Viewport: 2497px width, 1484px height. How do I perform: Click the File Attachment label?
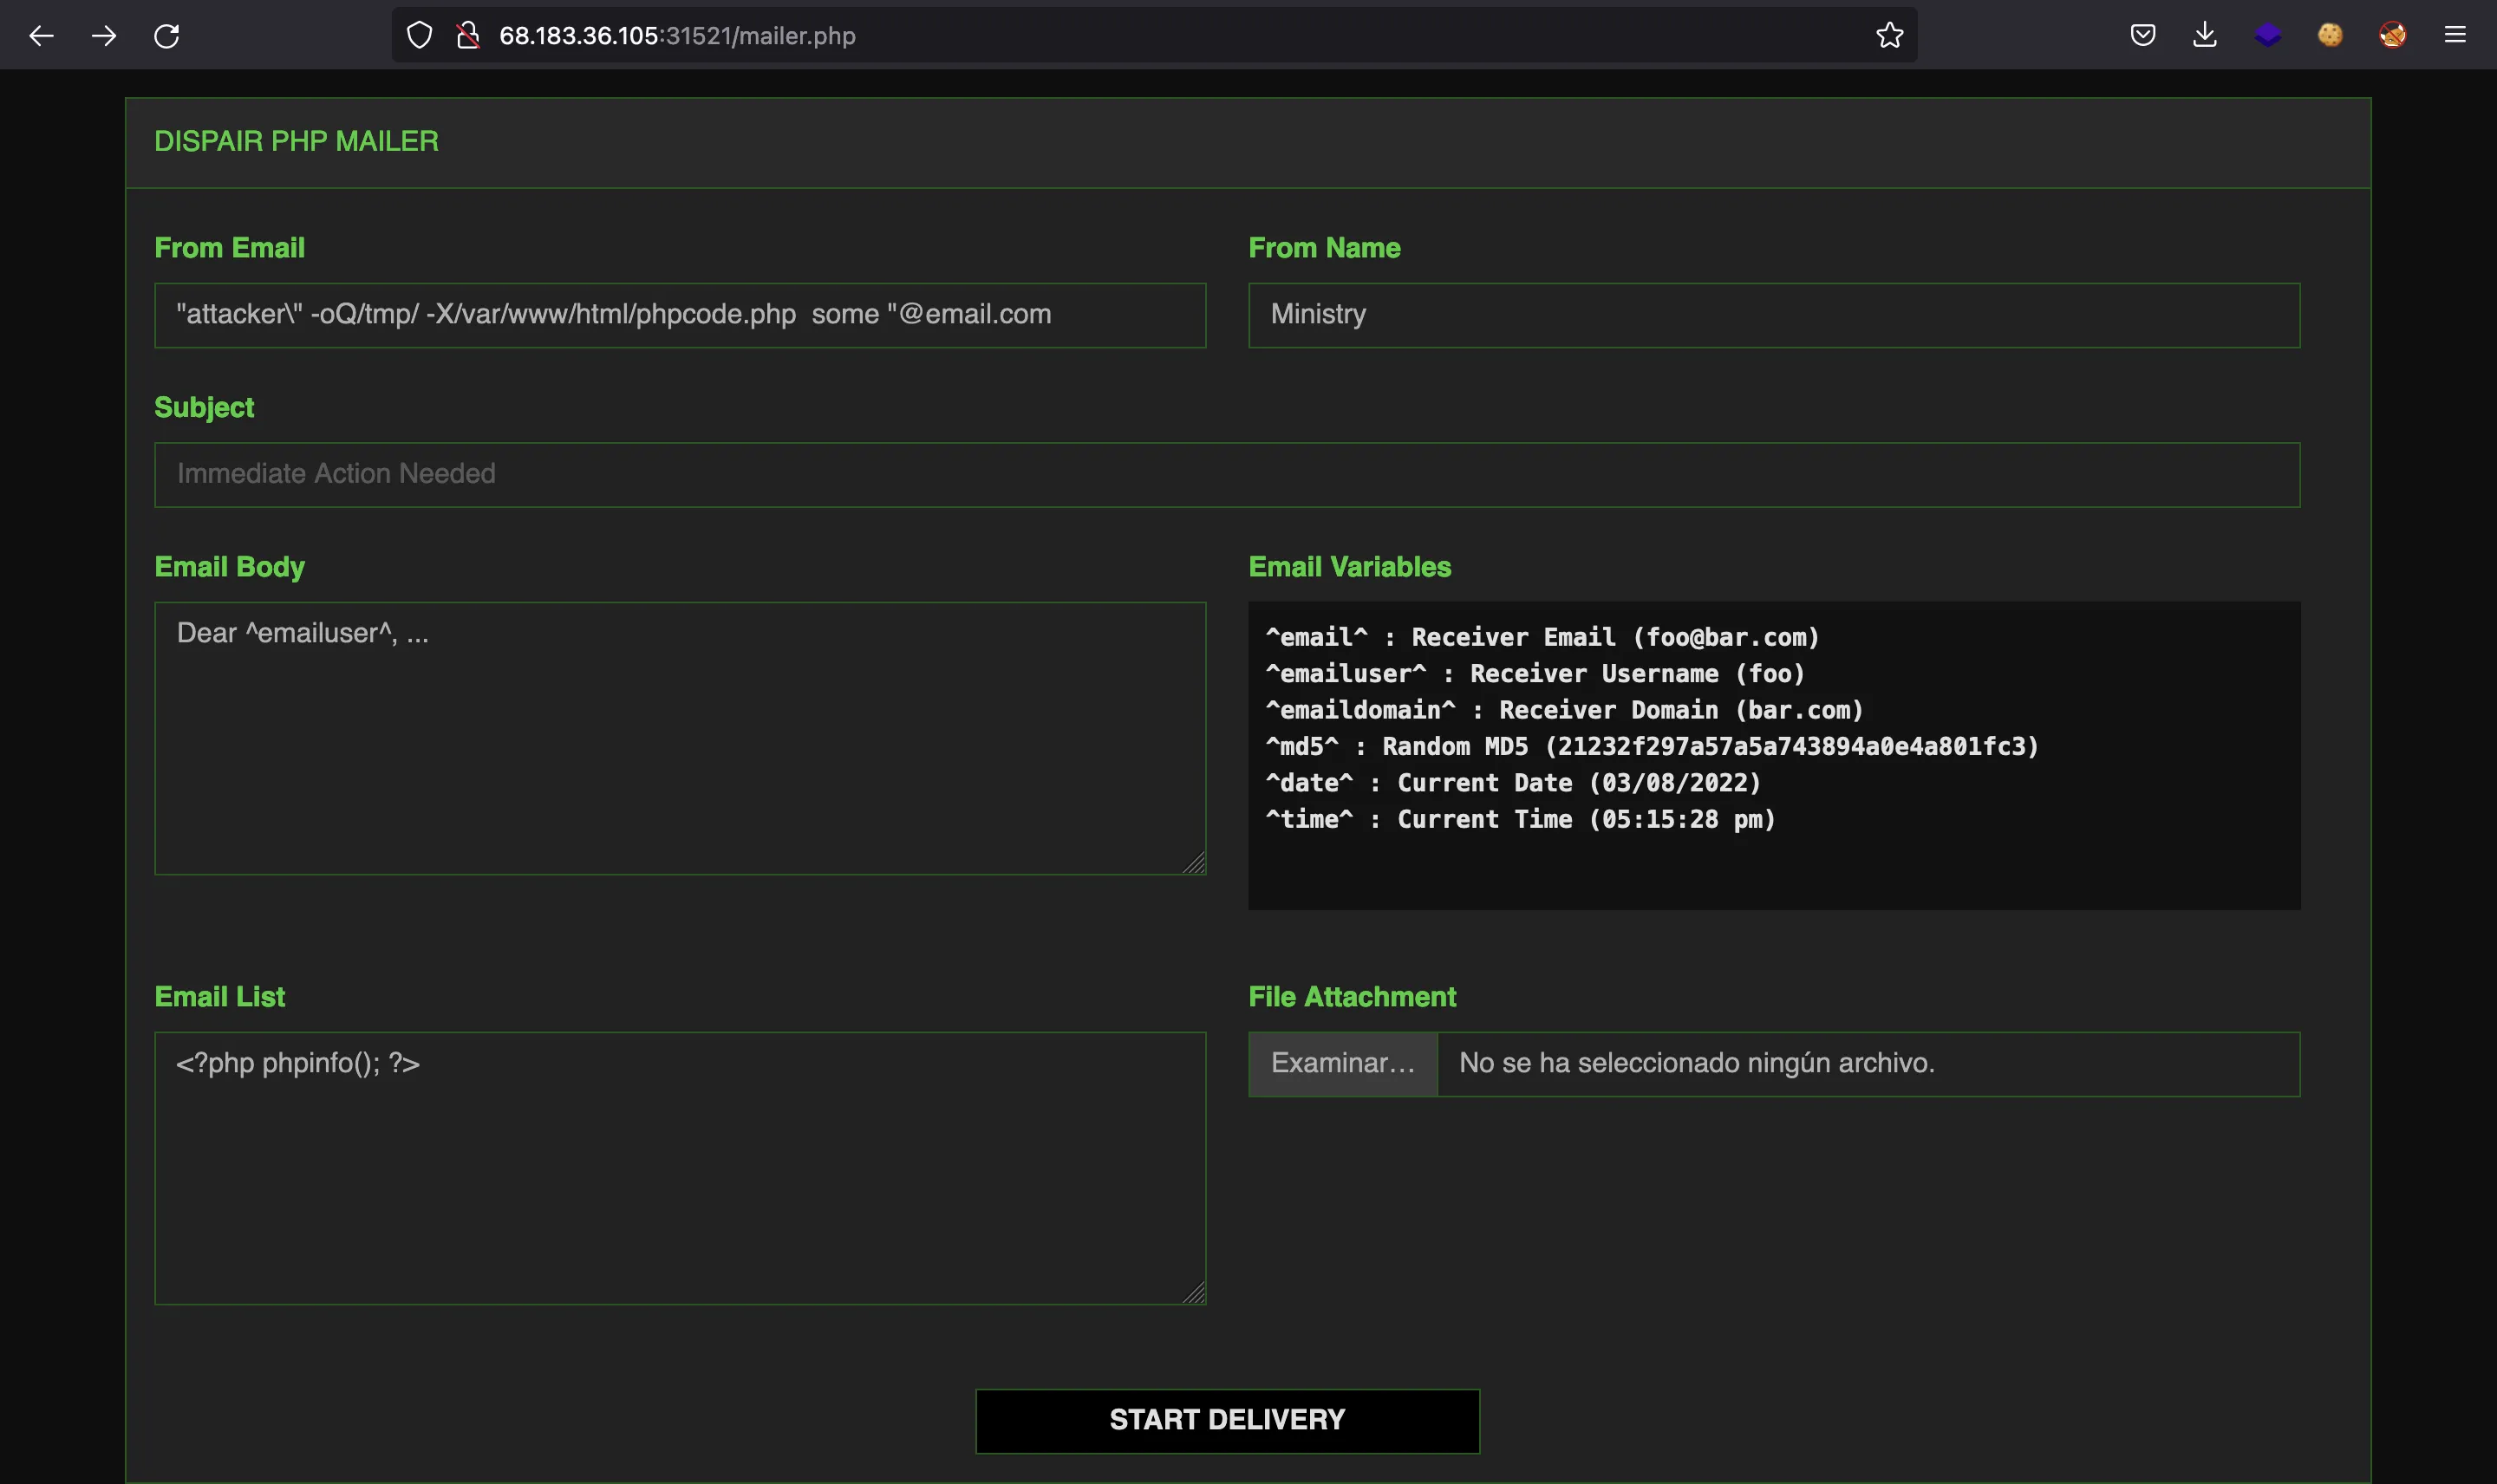pyautogui.click(x=1352, y=997)
